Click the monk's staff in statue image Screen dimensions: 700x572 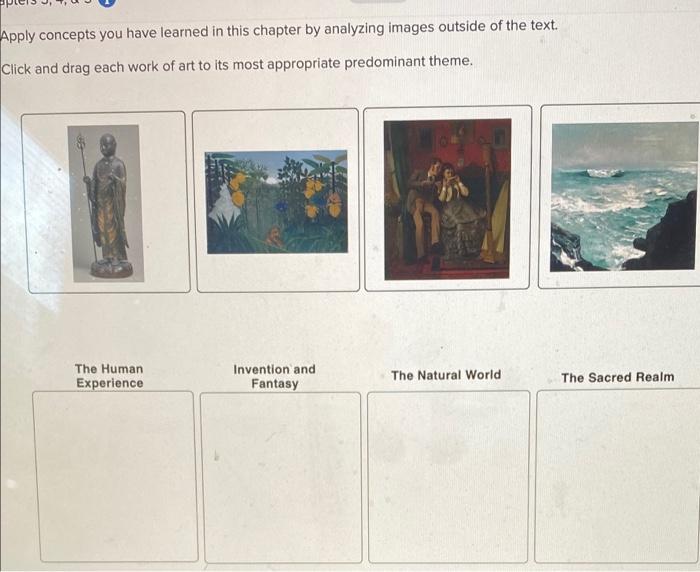[86, 196]
